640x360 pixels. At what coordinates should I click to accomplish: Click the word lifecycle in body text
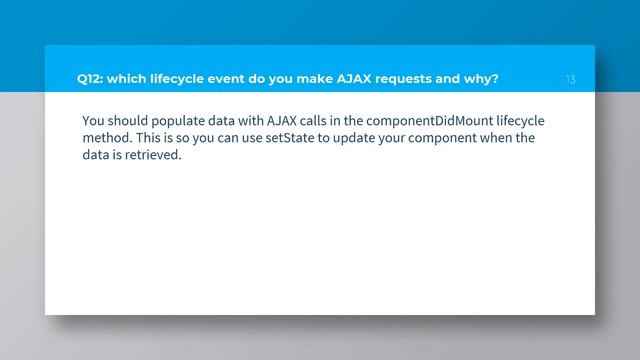[520, 121]
